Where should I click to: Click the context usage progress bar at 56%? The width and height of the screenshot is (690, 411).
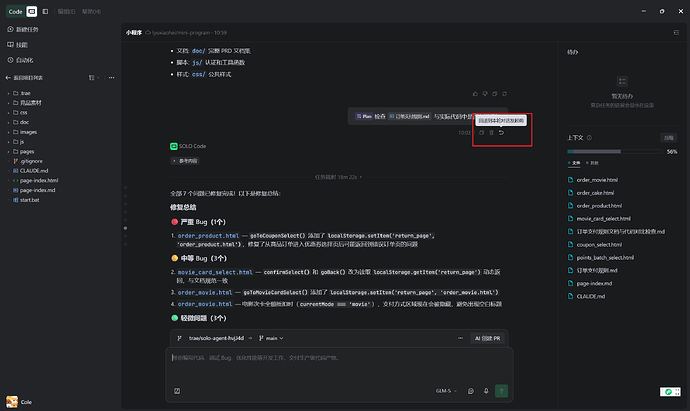pyautogui.click(x=615, y=152)
